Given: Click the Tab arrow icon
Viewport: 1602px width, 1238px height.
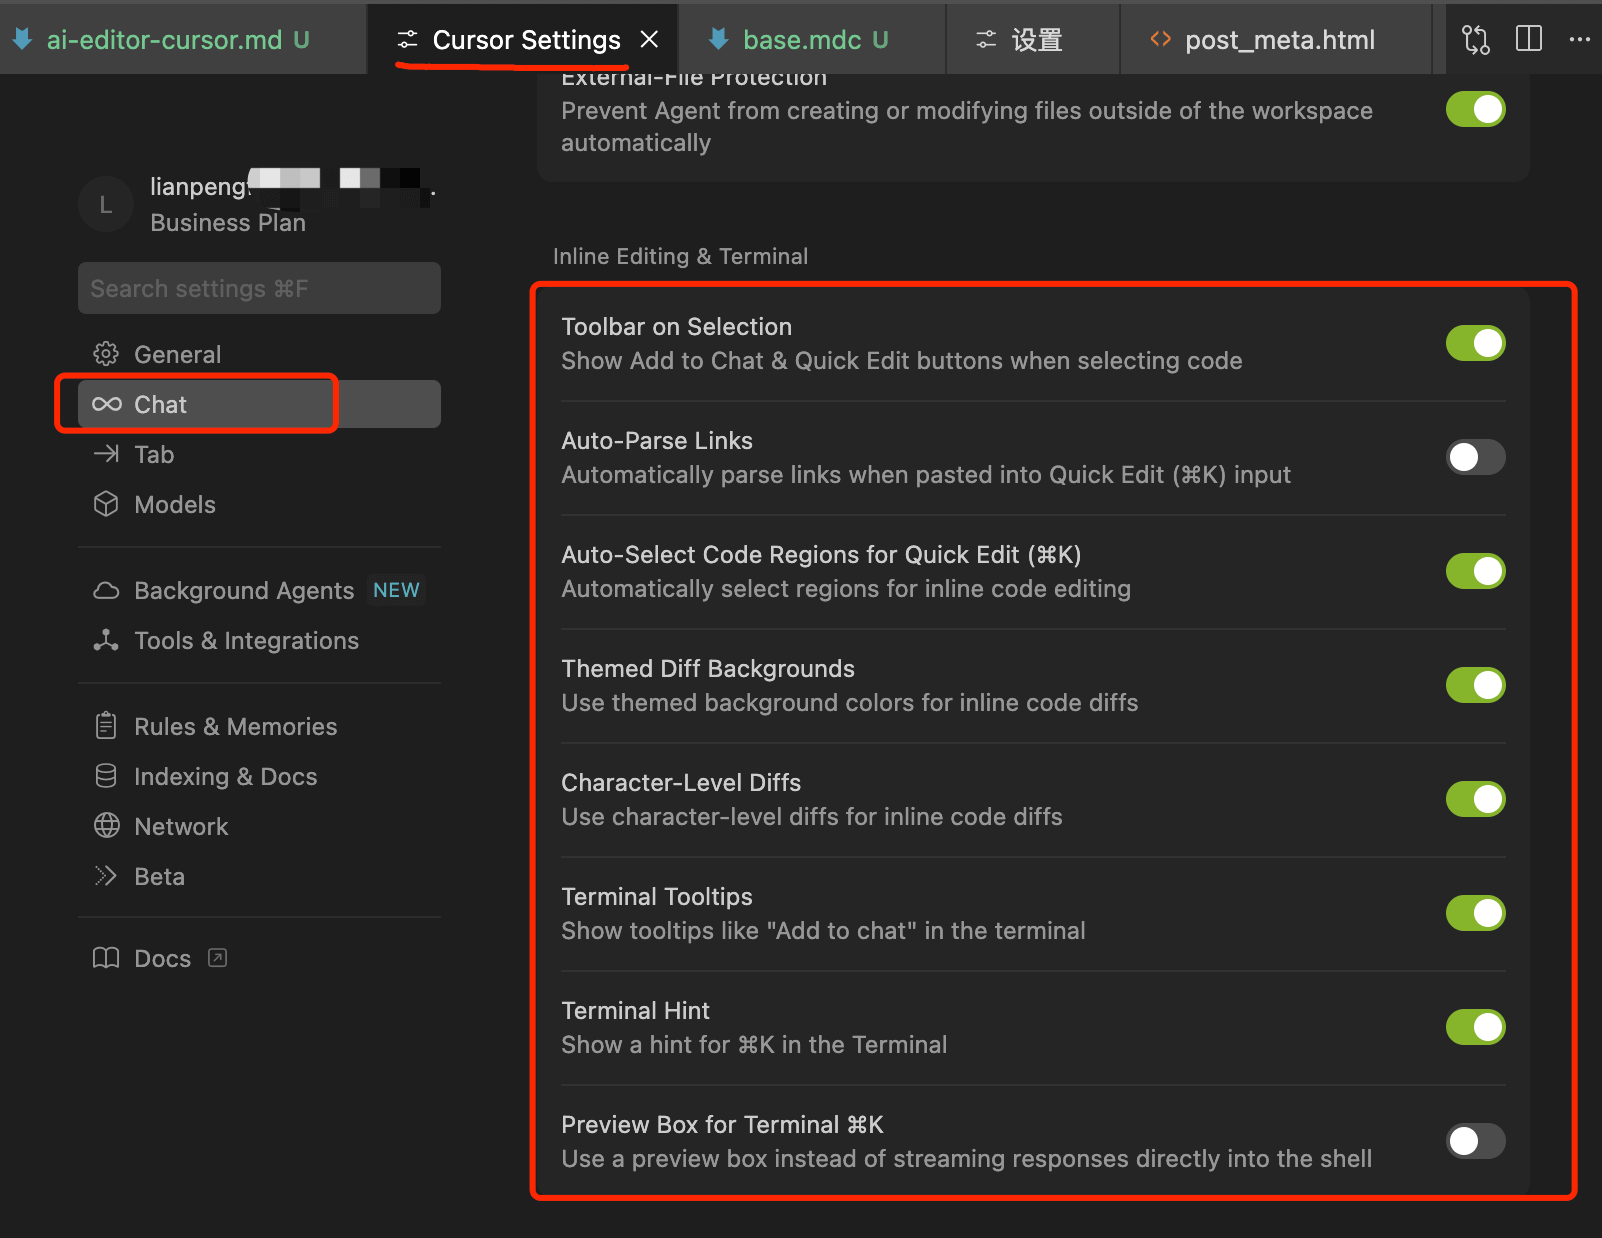Looking at the screenshot, I should [106, 454].
